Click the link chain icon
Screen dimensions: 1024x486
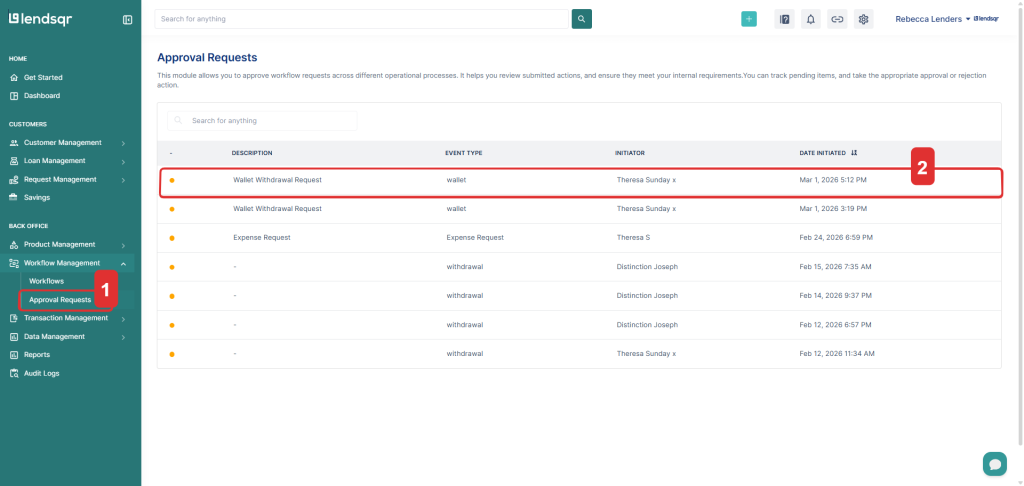click(837, 19)
